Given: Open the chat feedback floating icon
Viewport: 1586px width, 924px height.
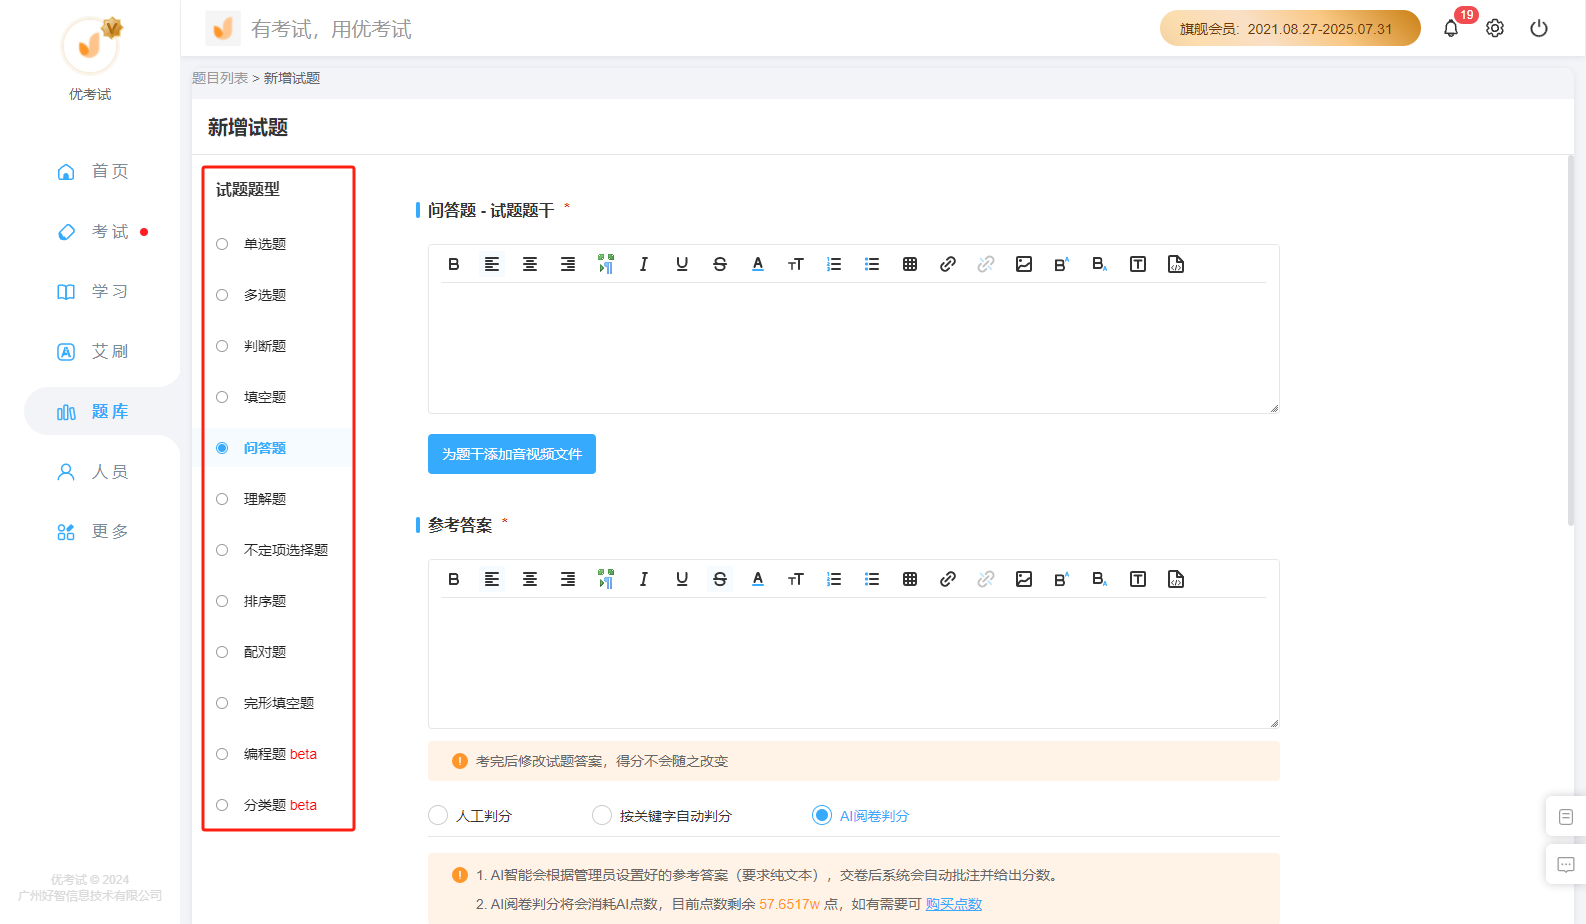Looking at the screenshot, I should pyautogui.click(x=1566, y=864).
